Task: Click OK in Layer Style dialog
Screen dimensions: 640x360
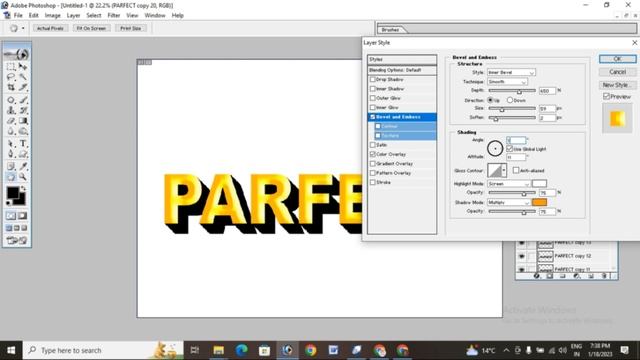Action: pyautogui.click(x=618, y=59)
